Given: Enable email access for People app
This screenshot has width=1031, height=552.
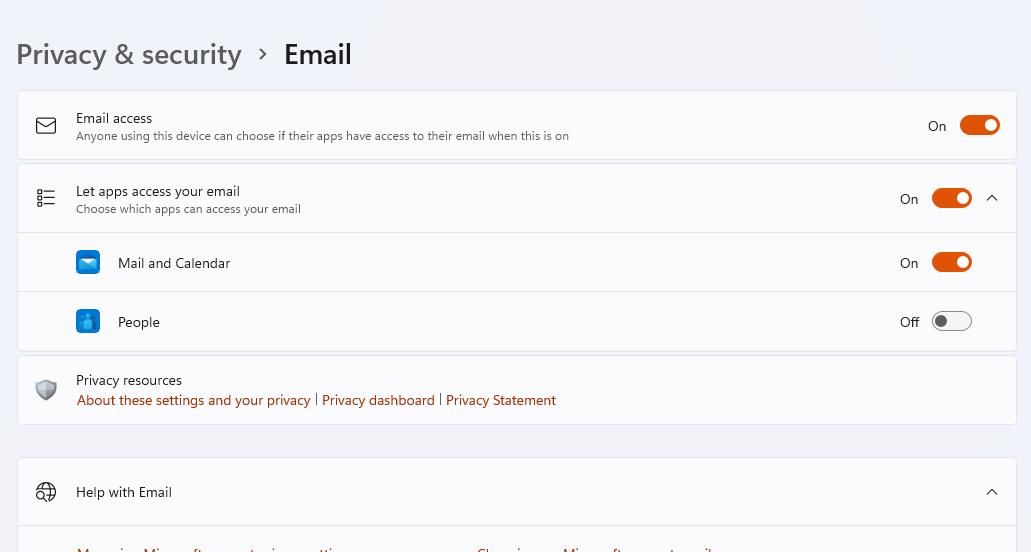Looking at the screenshot, I should [951, 322].
